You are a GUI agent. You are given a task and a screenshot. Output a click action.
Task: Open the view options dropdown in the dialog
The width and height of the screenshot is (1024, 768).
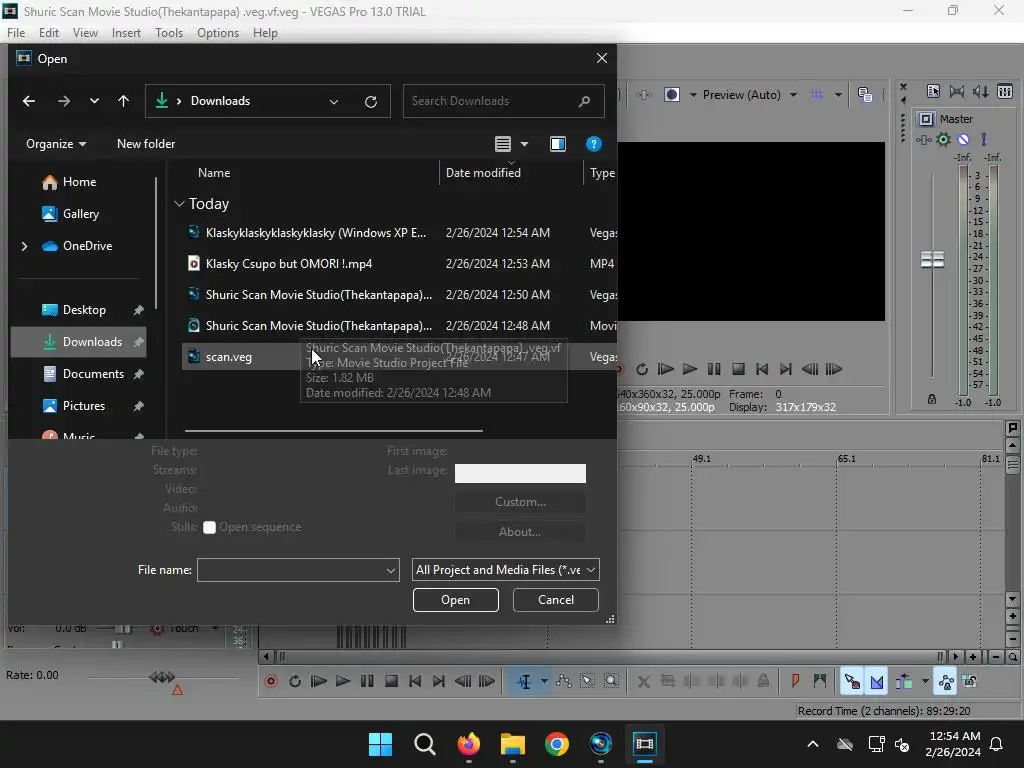coord(524,144)
